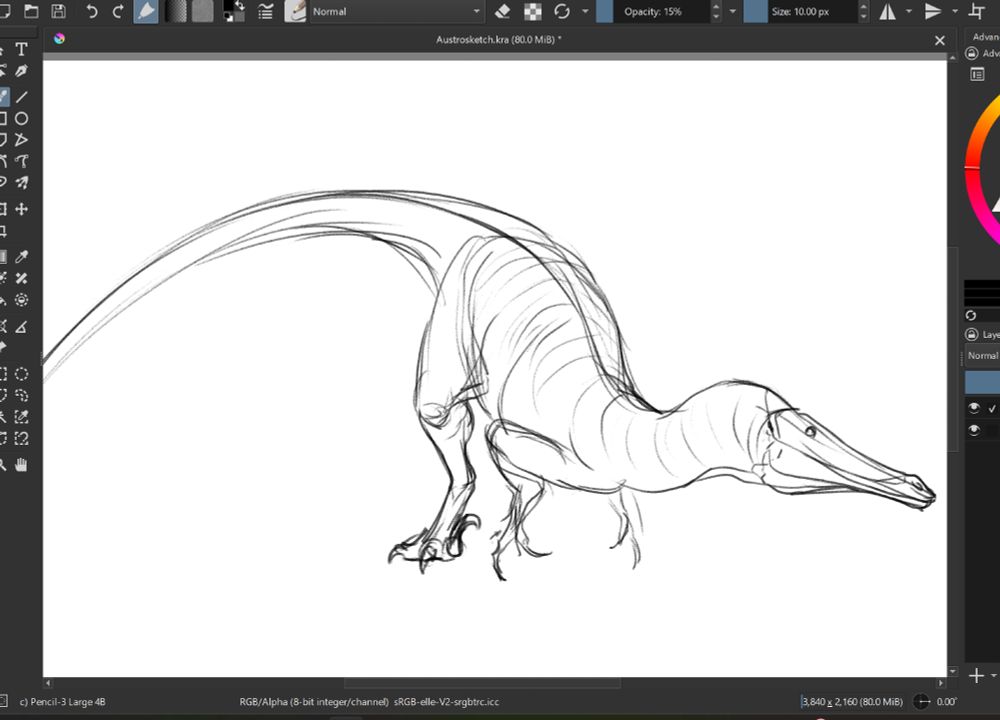1000x720 pixels.
Task: Select the Similar color selection tool
Action: coord(22,417)
